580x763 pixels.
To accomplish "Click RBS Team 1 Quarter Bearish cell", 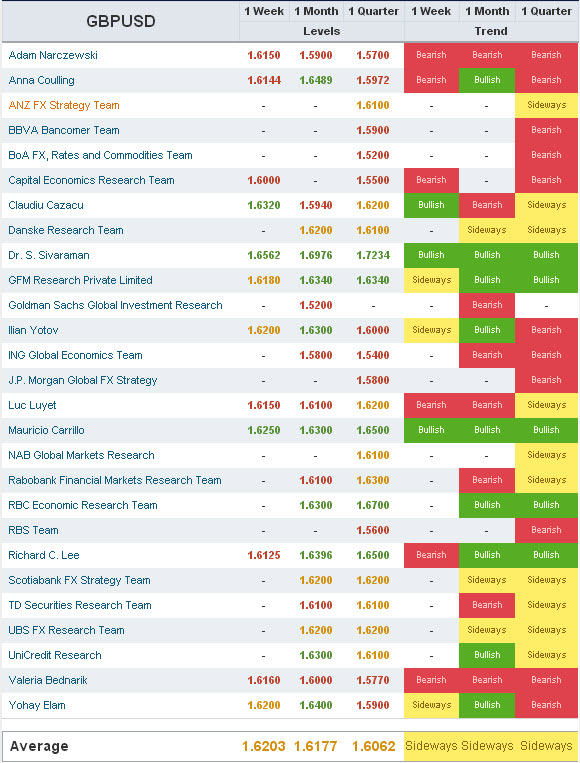I will [546, 530].
